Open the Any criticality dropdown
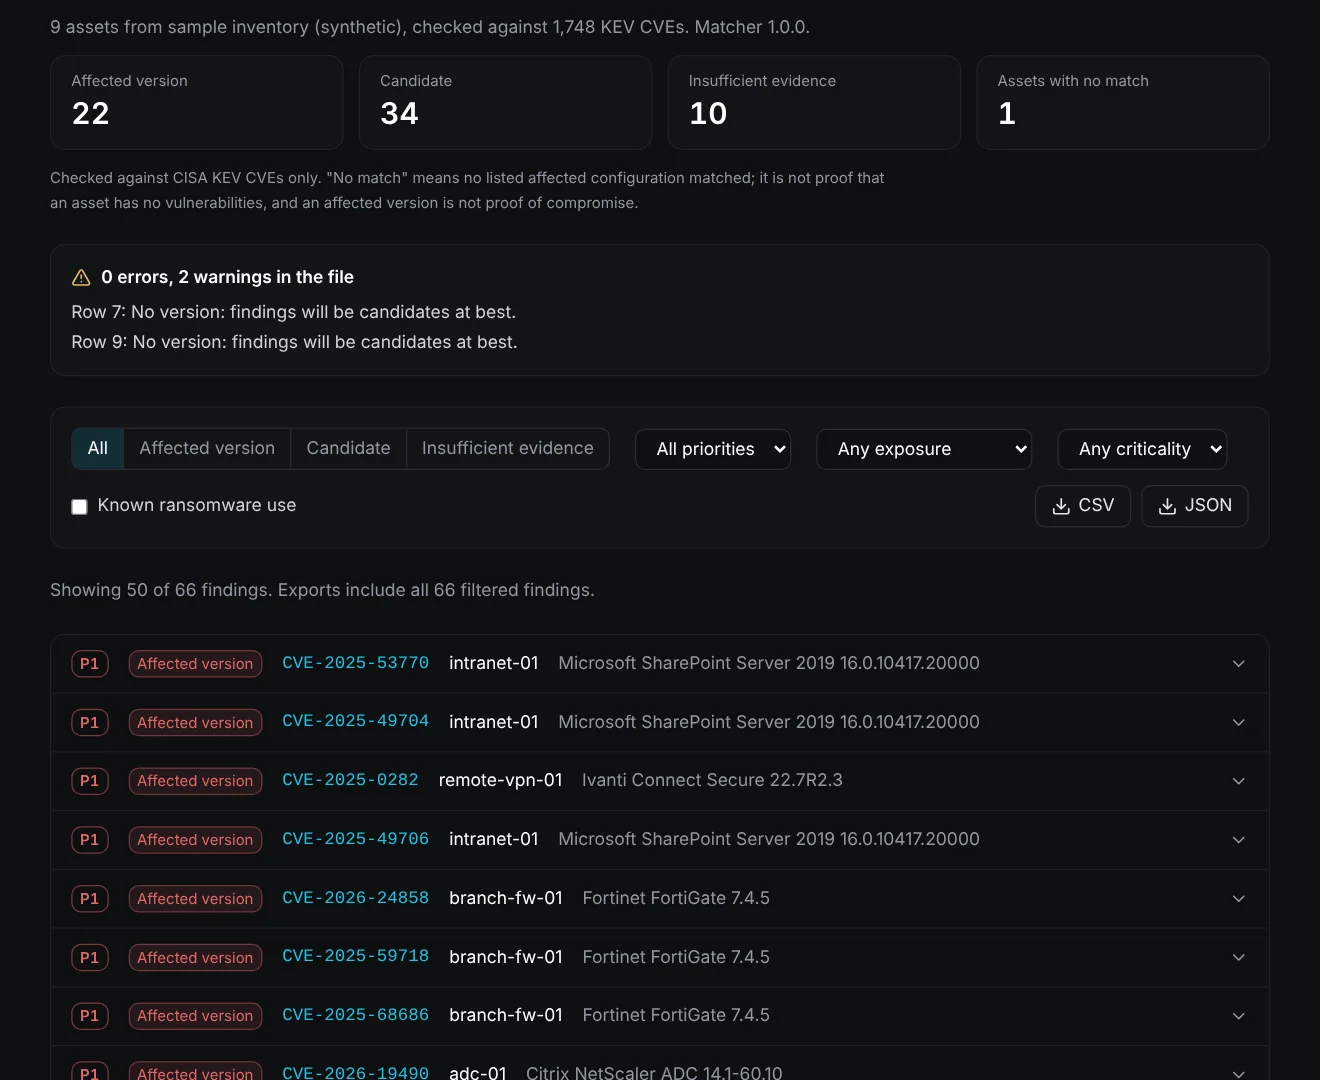 point(1142,449)
